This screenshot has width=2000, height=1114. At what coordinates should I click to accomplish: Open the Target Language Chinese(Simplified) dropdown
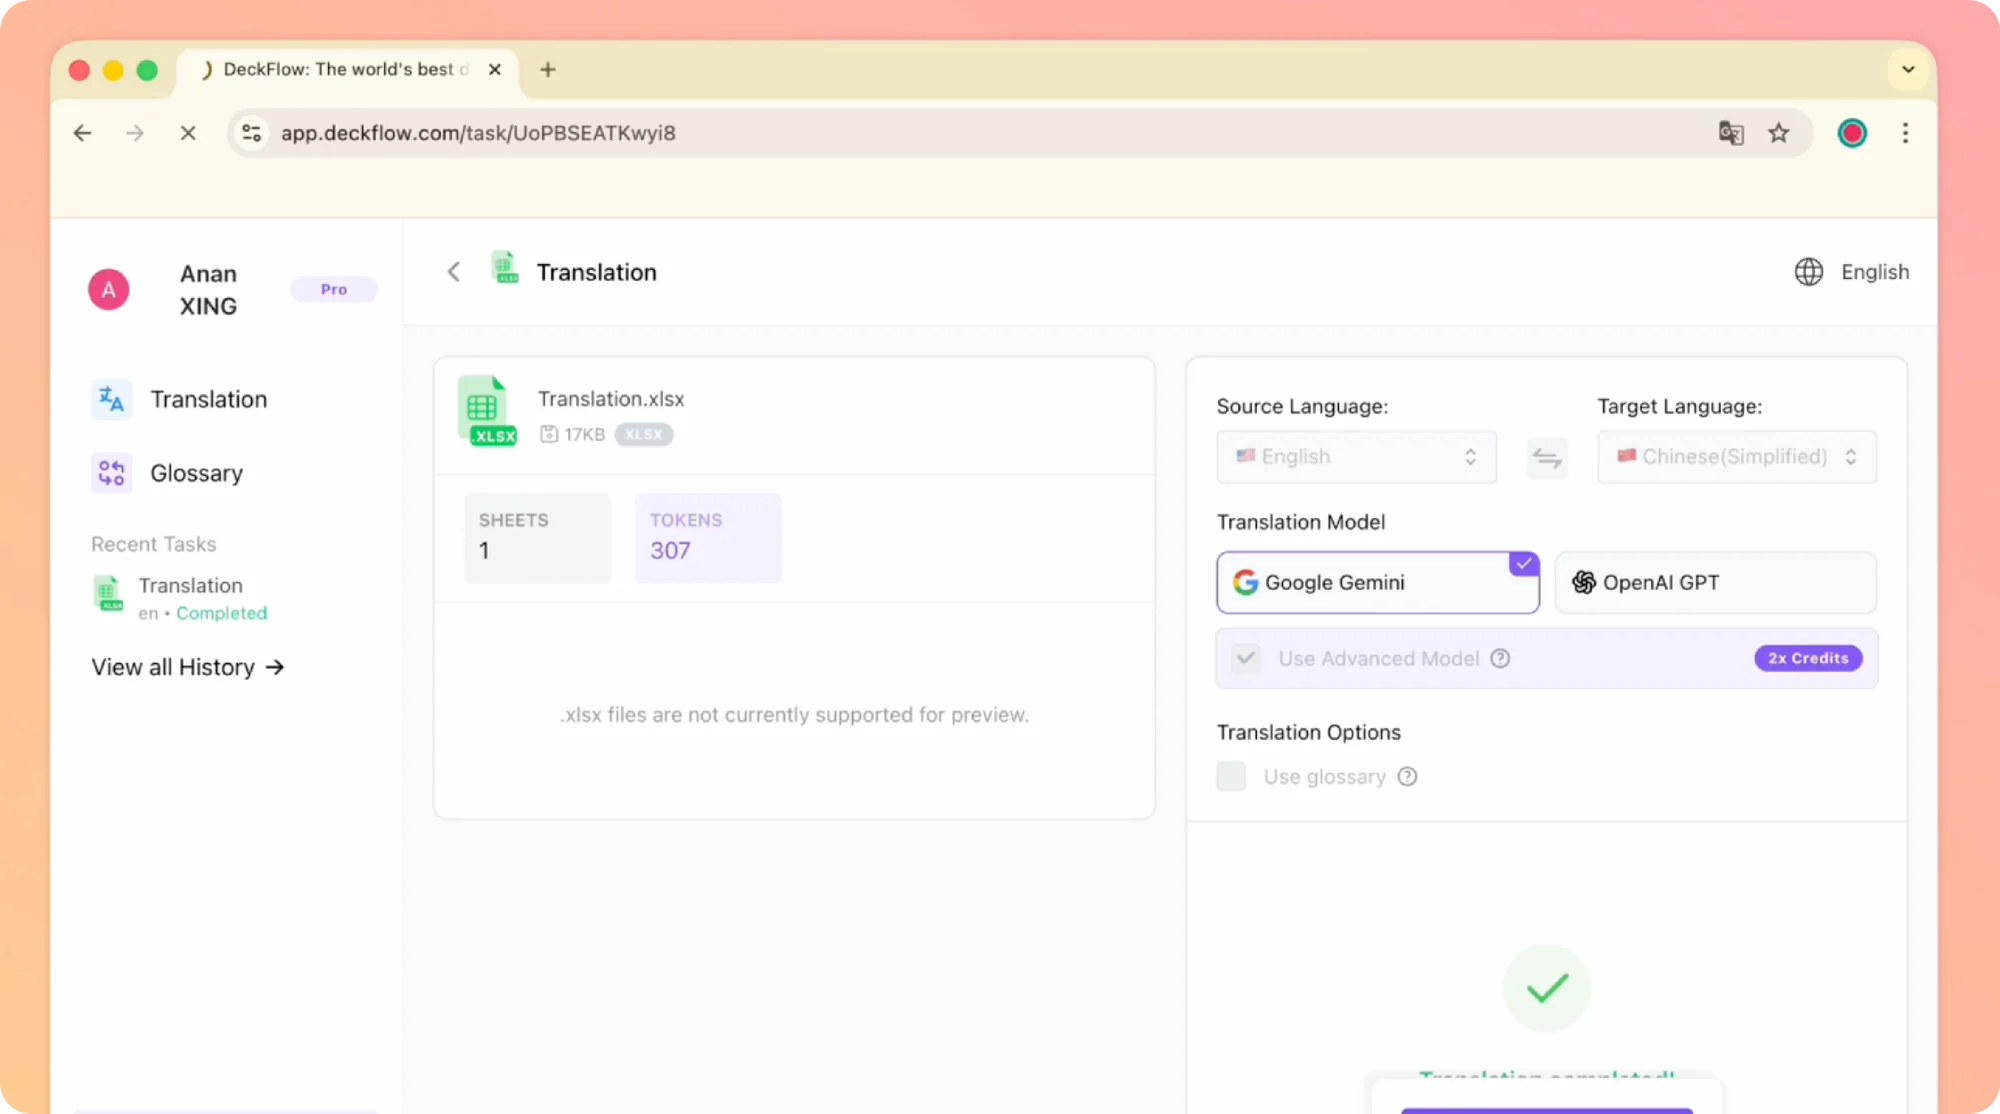click(x=1737, y=457)
